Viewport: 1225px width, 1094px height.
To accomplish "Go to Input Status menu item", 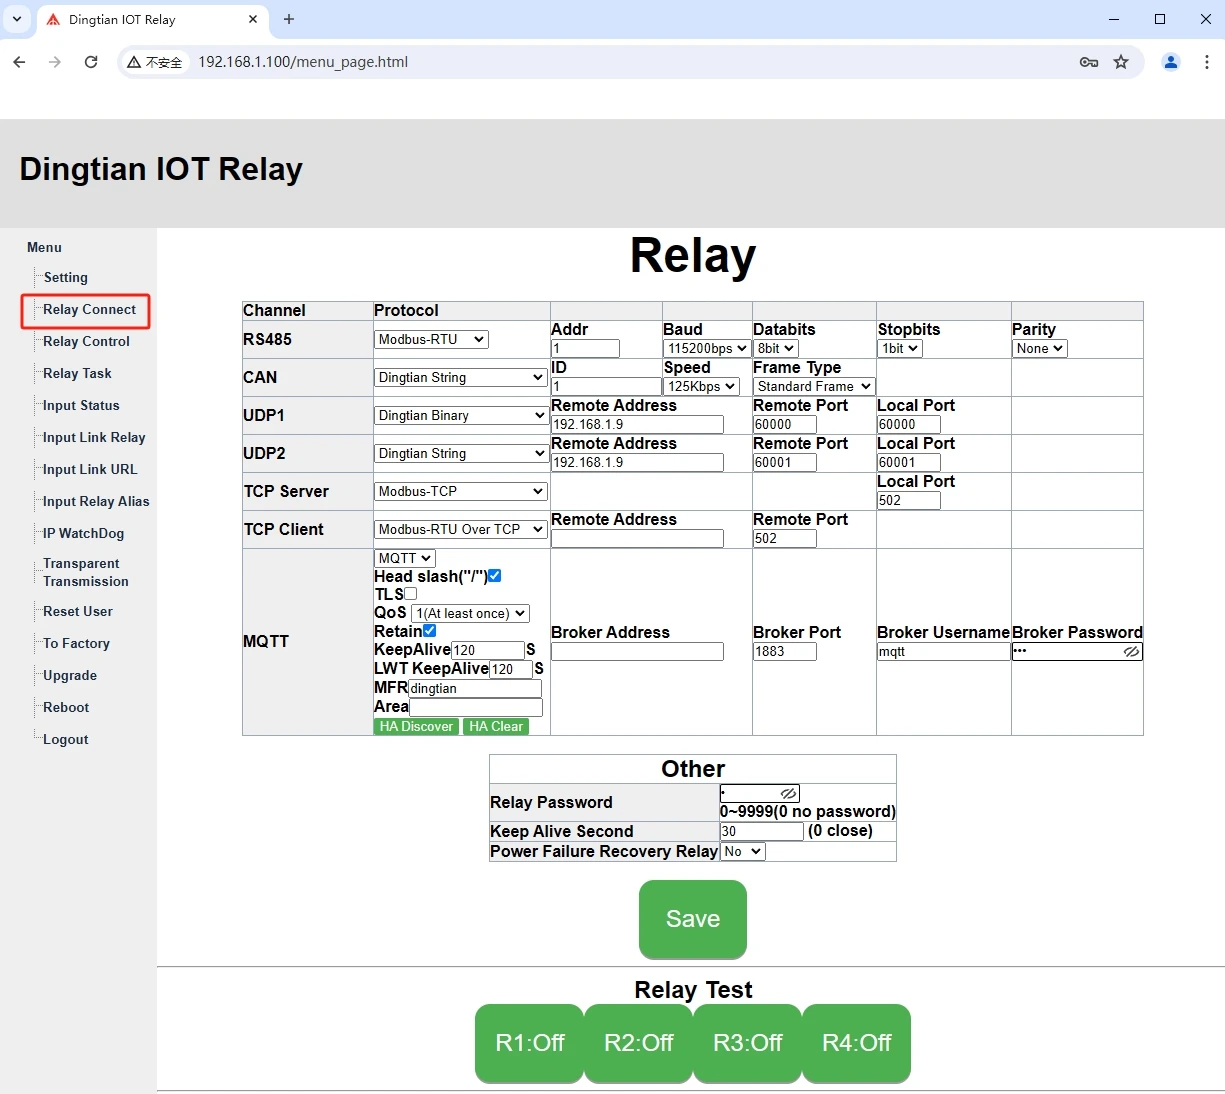I will (x=81, y=406).
